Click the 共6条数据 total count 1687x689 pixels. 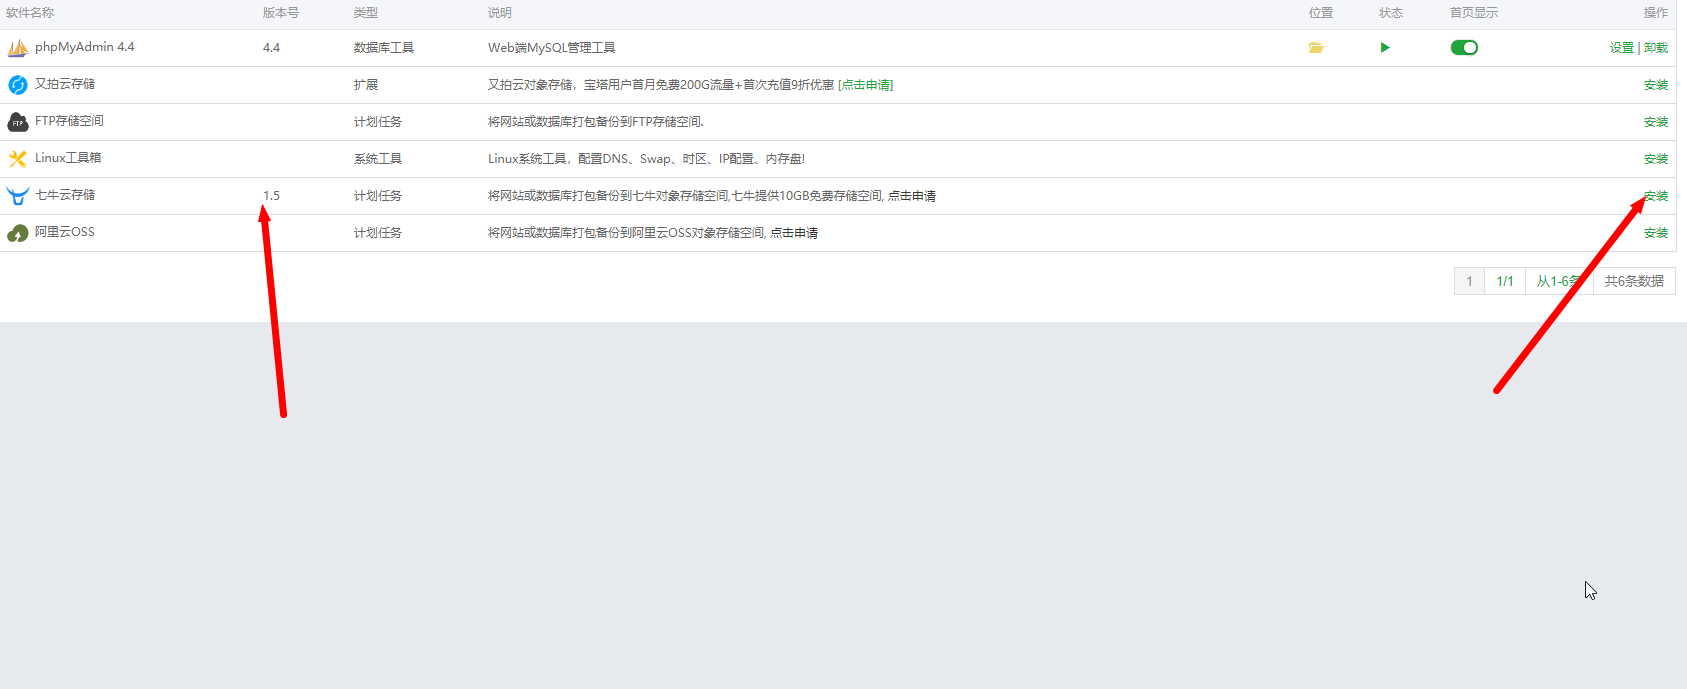(x=1634, y=281)
